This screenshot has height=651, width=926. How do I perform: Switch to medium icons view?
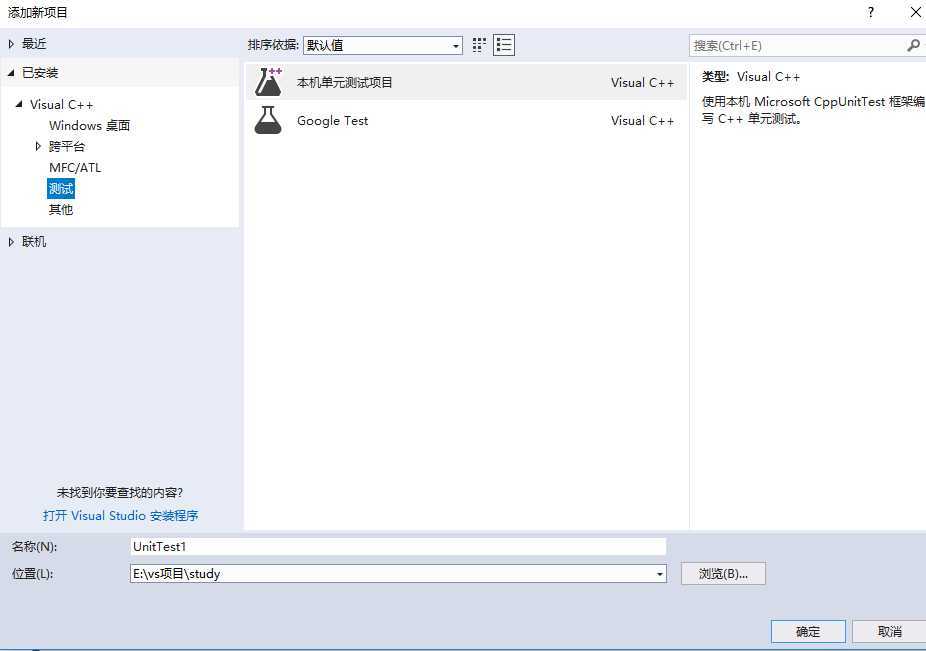click(x=479, y=45)
